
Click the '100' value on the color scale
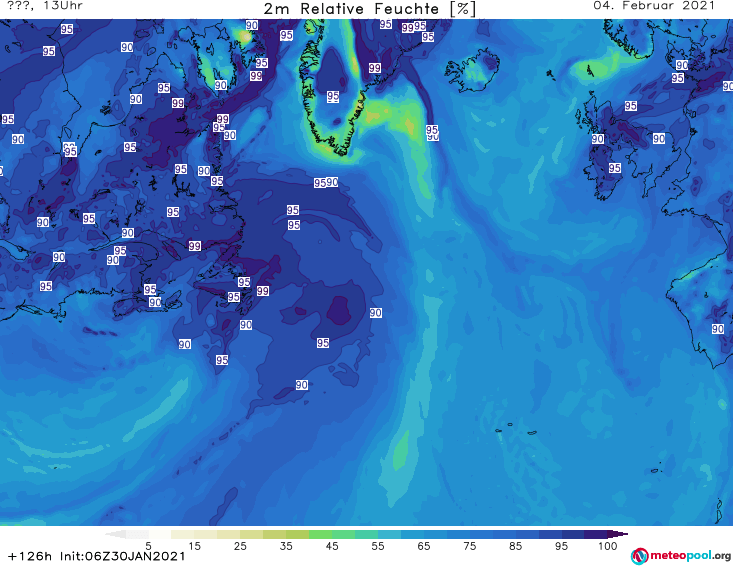(608, 546)
